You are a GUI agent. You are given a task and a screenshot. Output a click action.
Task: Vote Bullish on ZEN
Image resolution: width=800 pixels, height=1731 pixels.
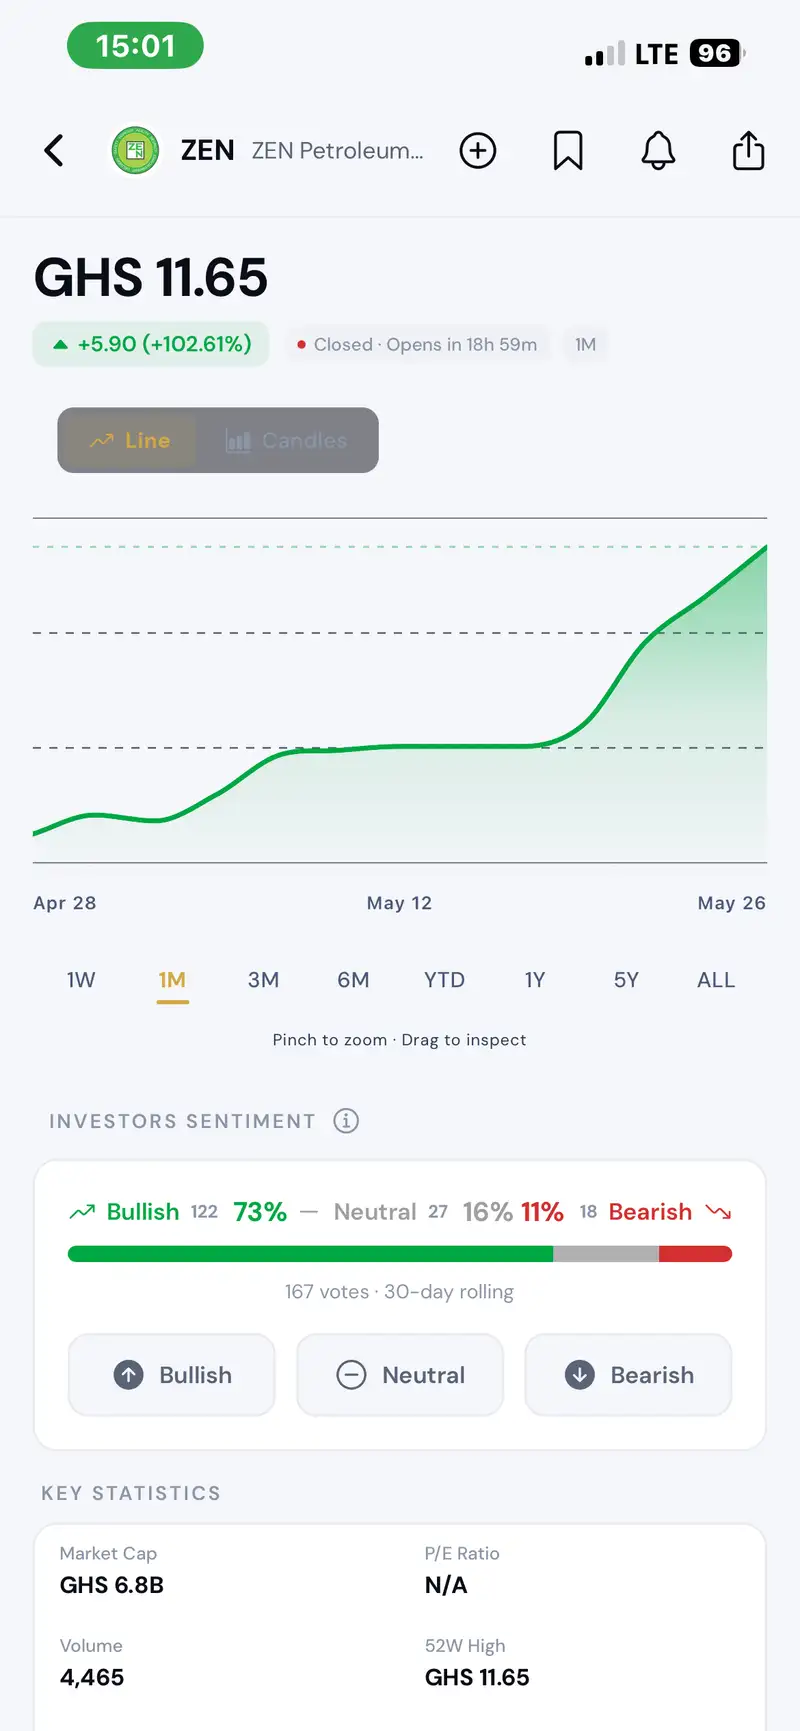coord(172,1375)
